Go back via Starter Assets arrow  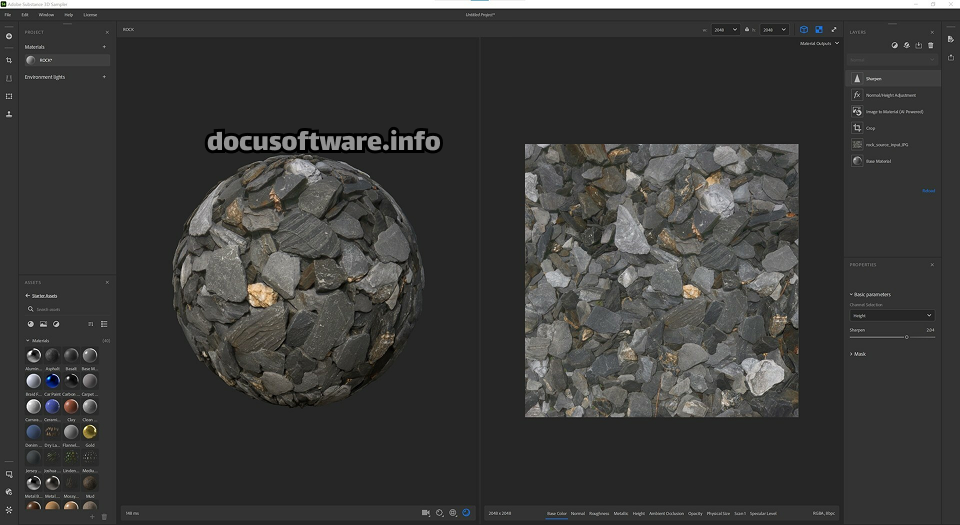(x=28, y=296)
